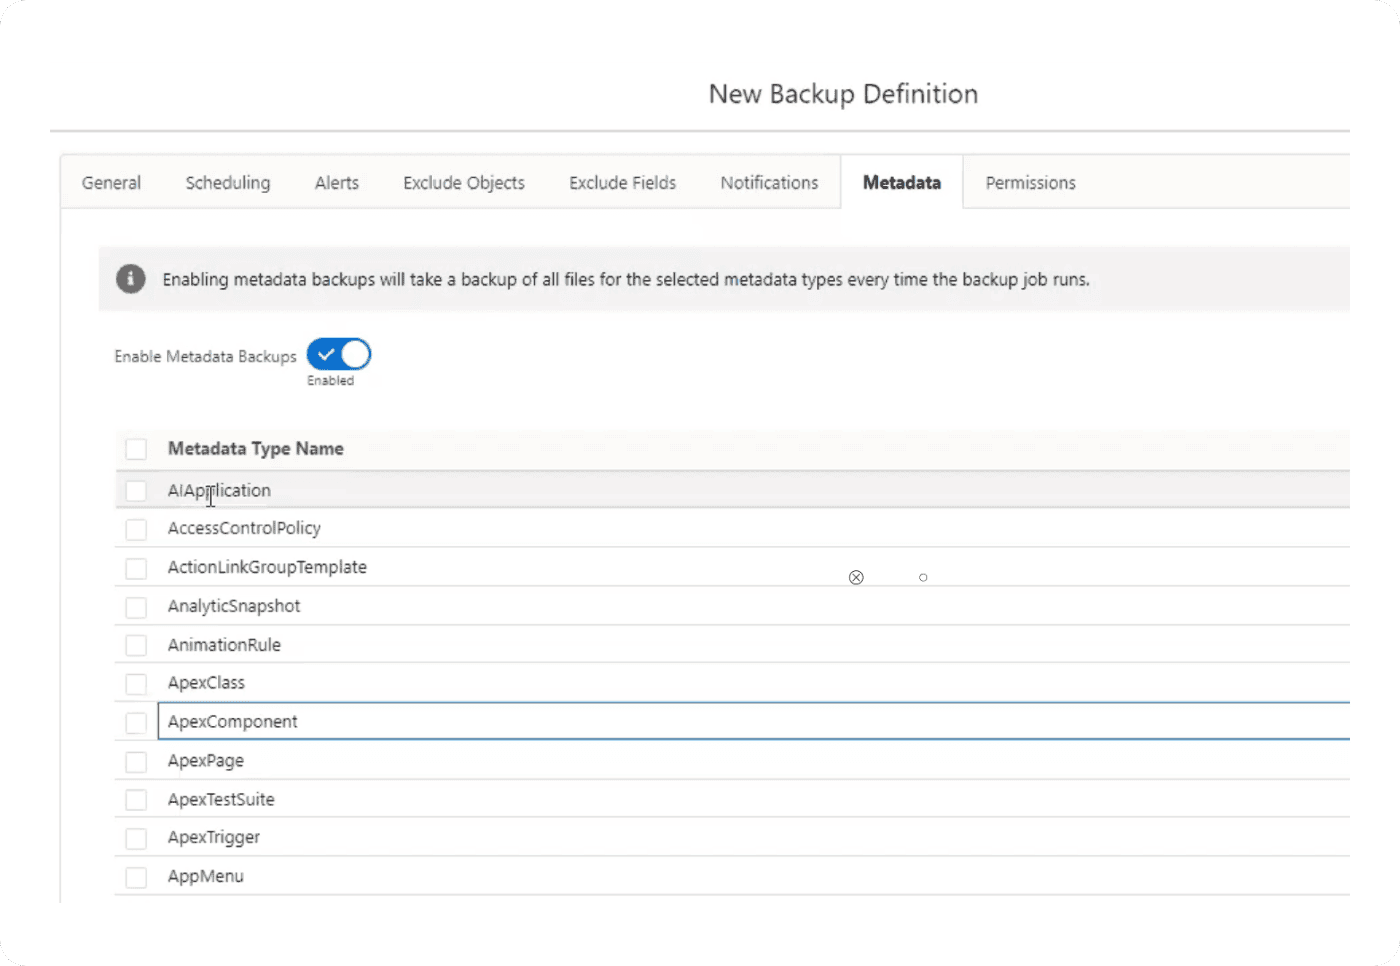Click the circled X icon
1400x966 pixels.
tap(856, 577)
